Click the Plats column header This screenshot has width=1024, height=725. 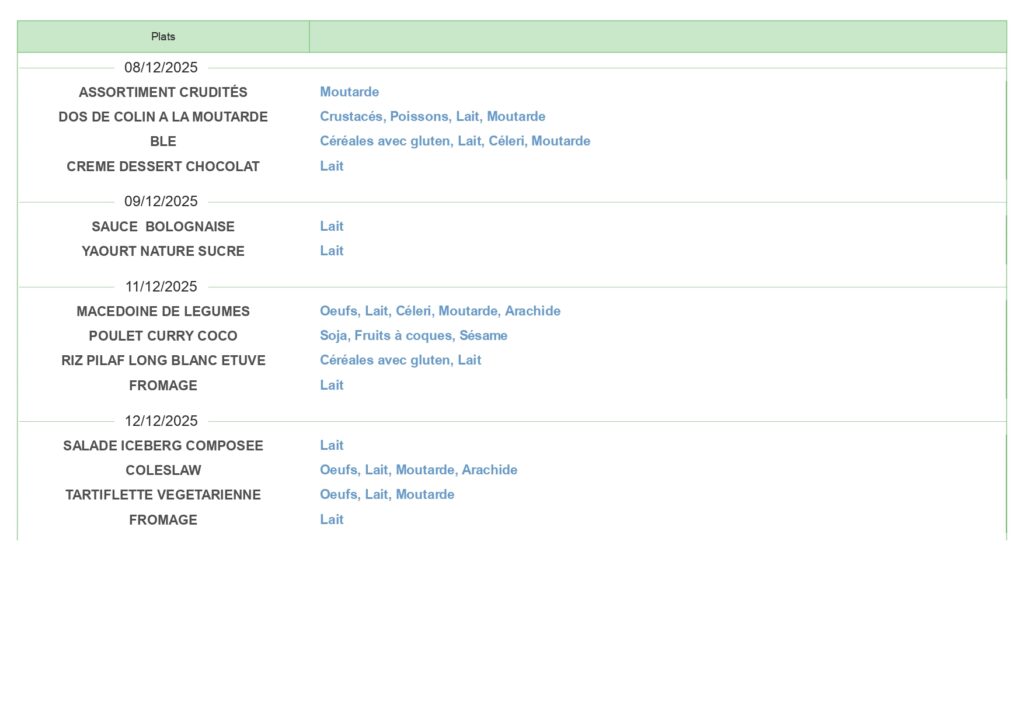[163, 37]
